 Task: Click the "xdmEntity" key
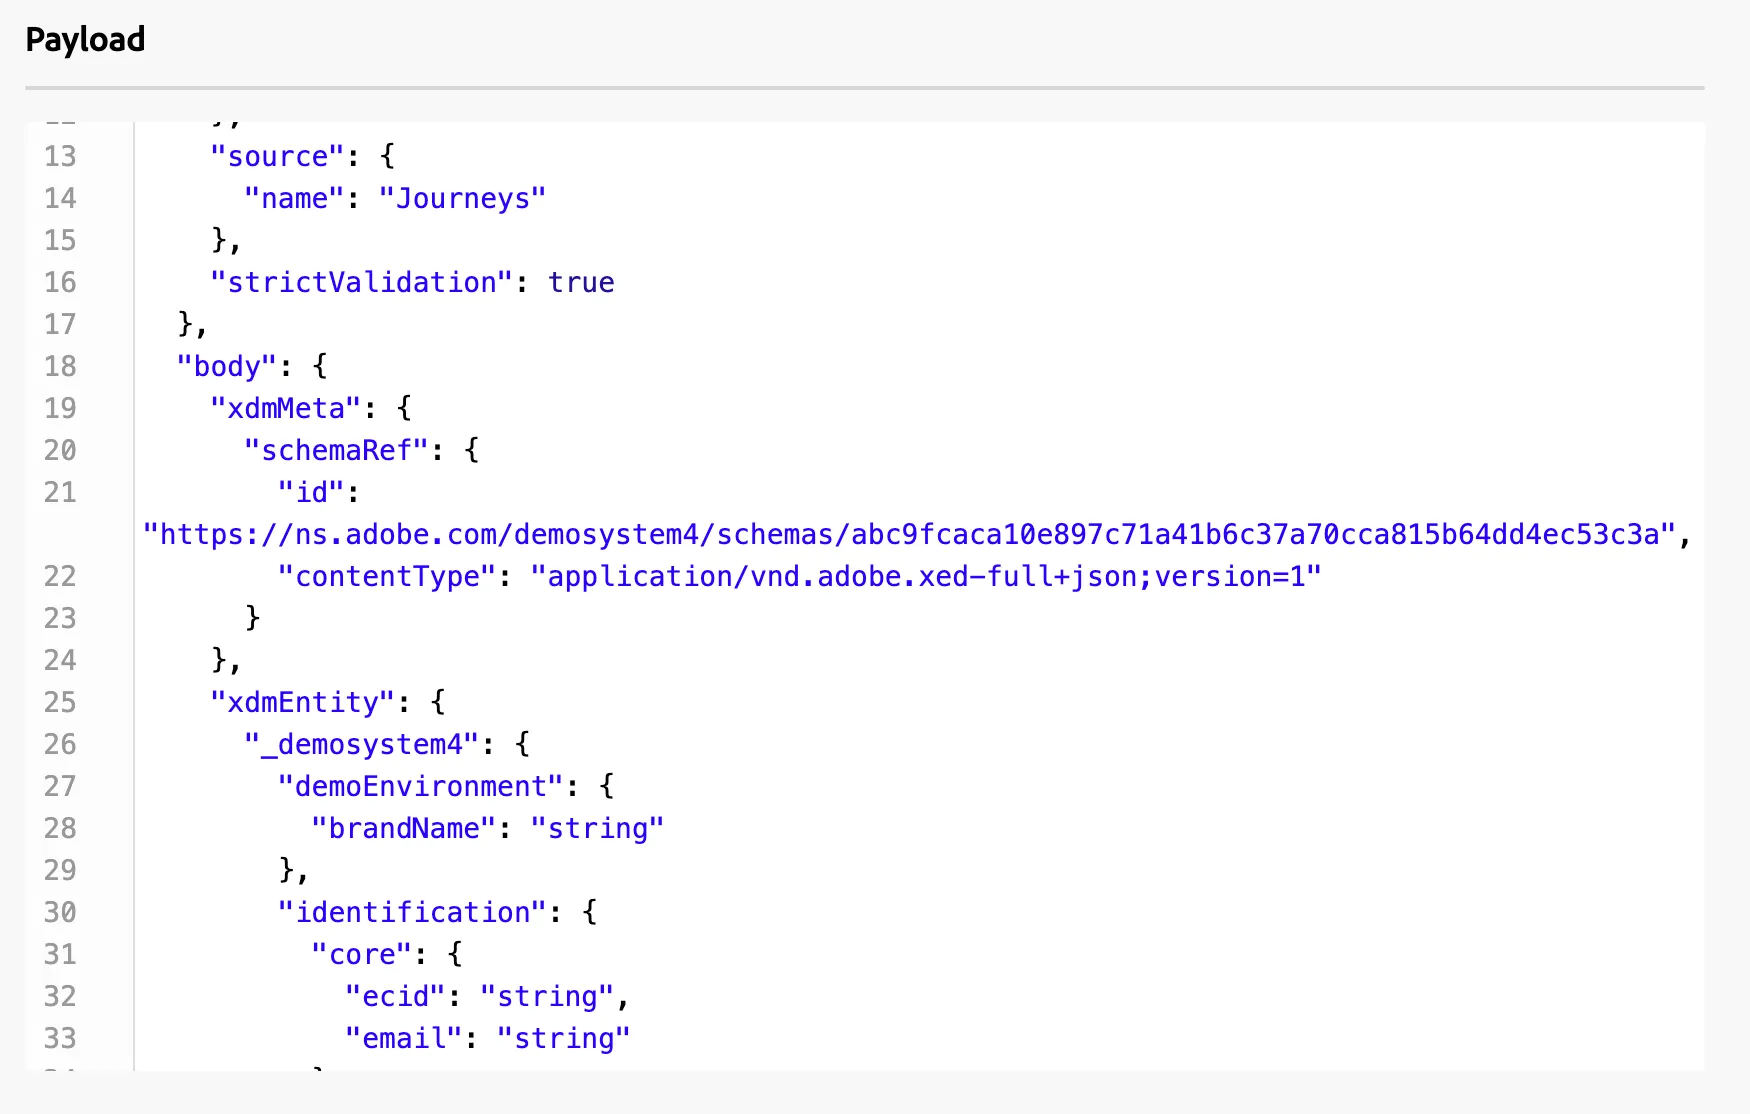coord(302,702)
